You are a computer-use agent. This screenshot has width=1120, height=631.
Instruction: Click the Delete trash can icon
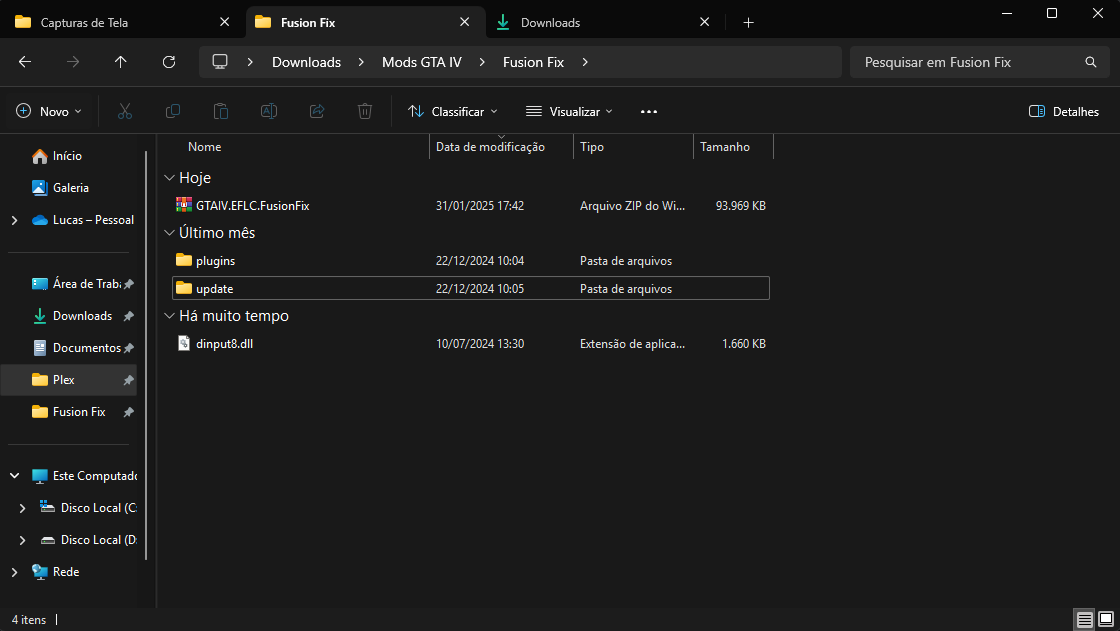click(365, 111)
